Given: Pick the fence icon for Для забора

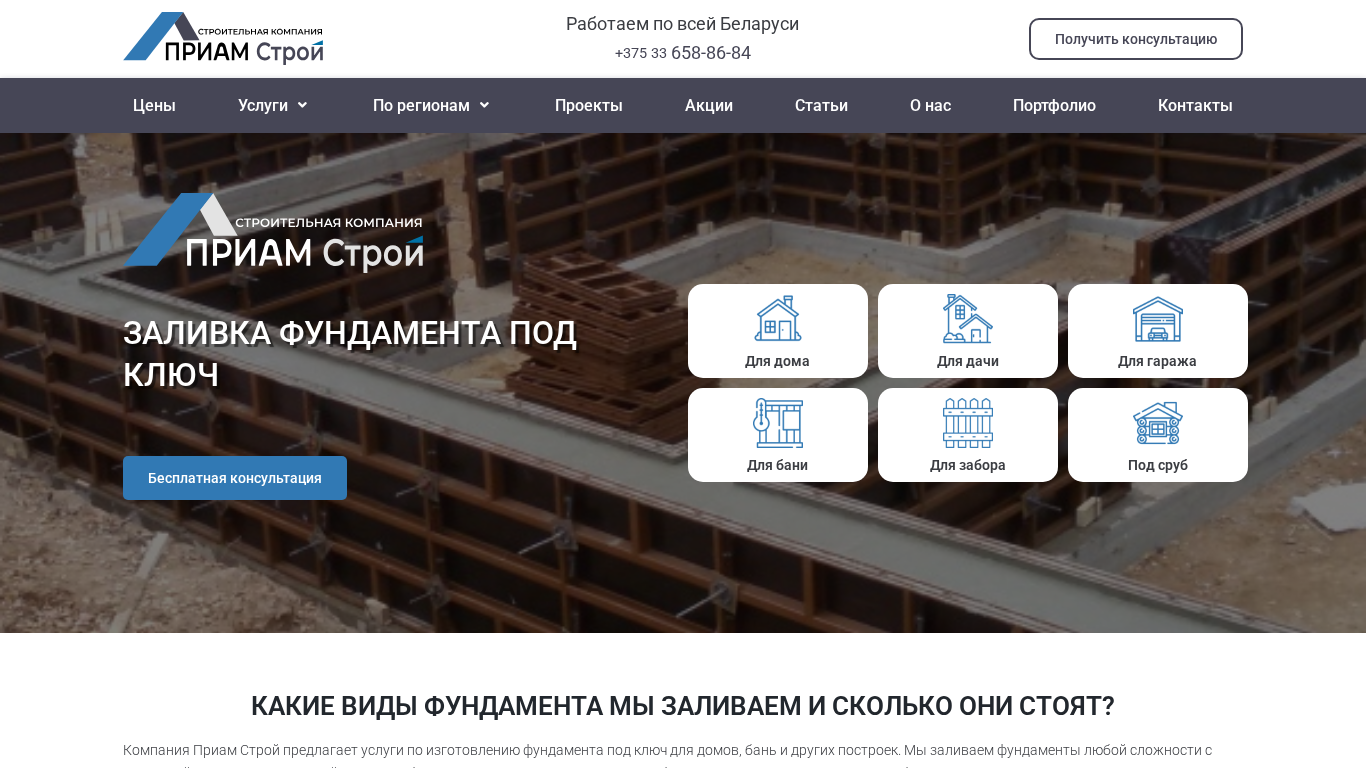Looking at the screenshot, I should click(x=967, y=423).
